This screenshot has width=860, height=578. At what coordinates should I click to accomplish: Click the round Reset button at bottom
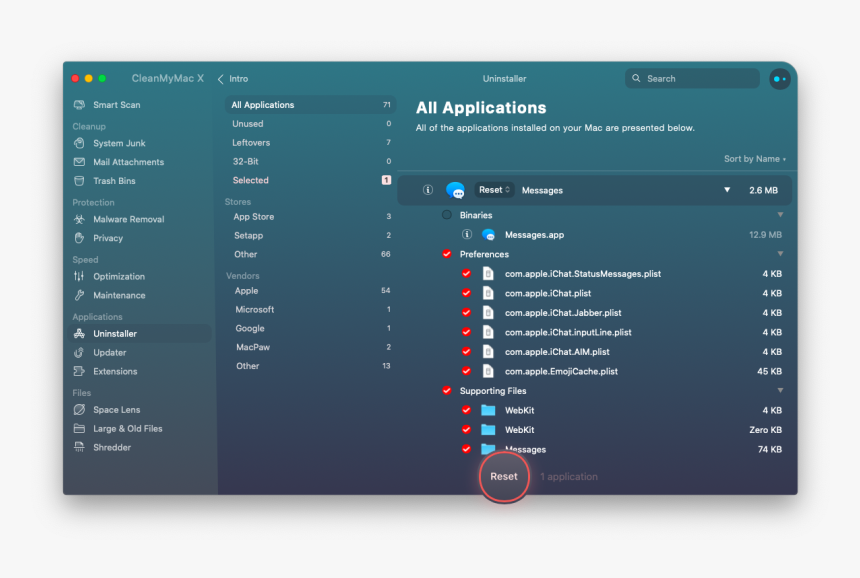pyautogui.click(x=504, y=477)
